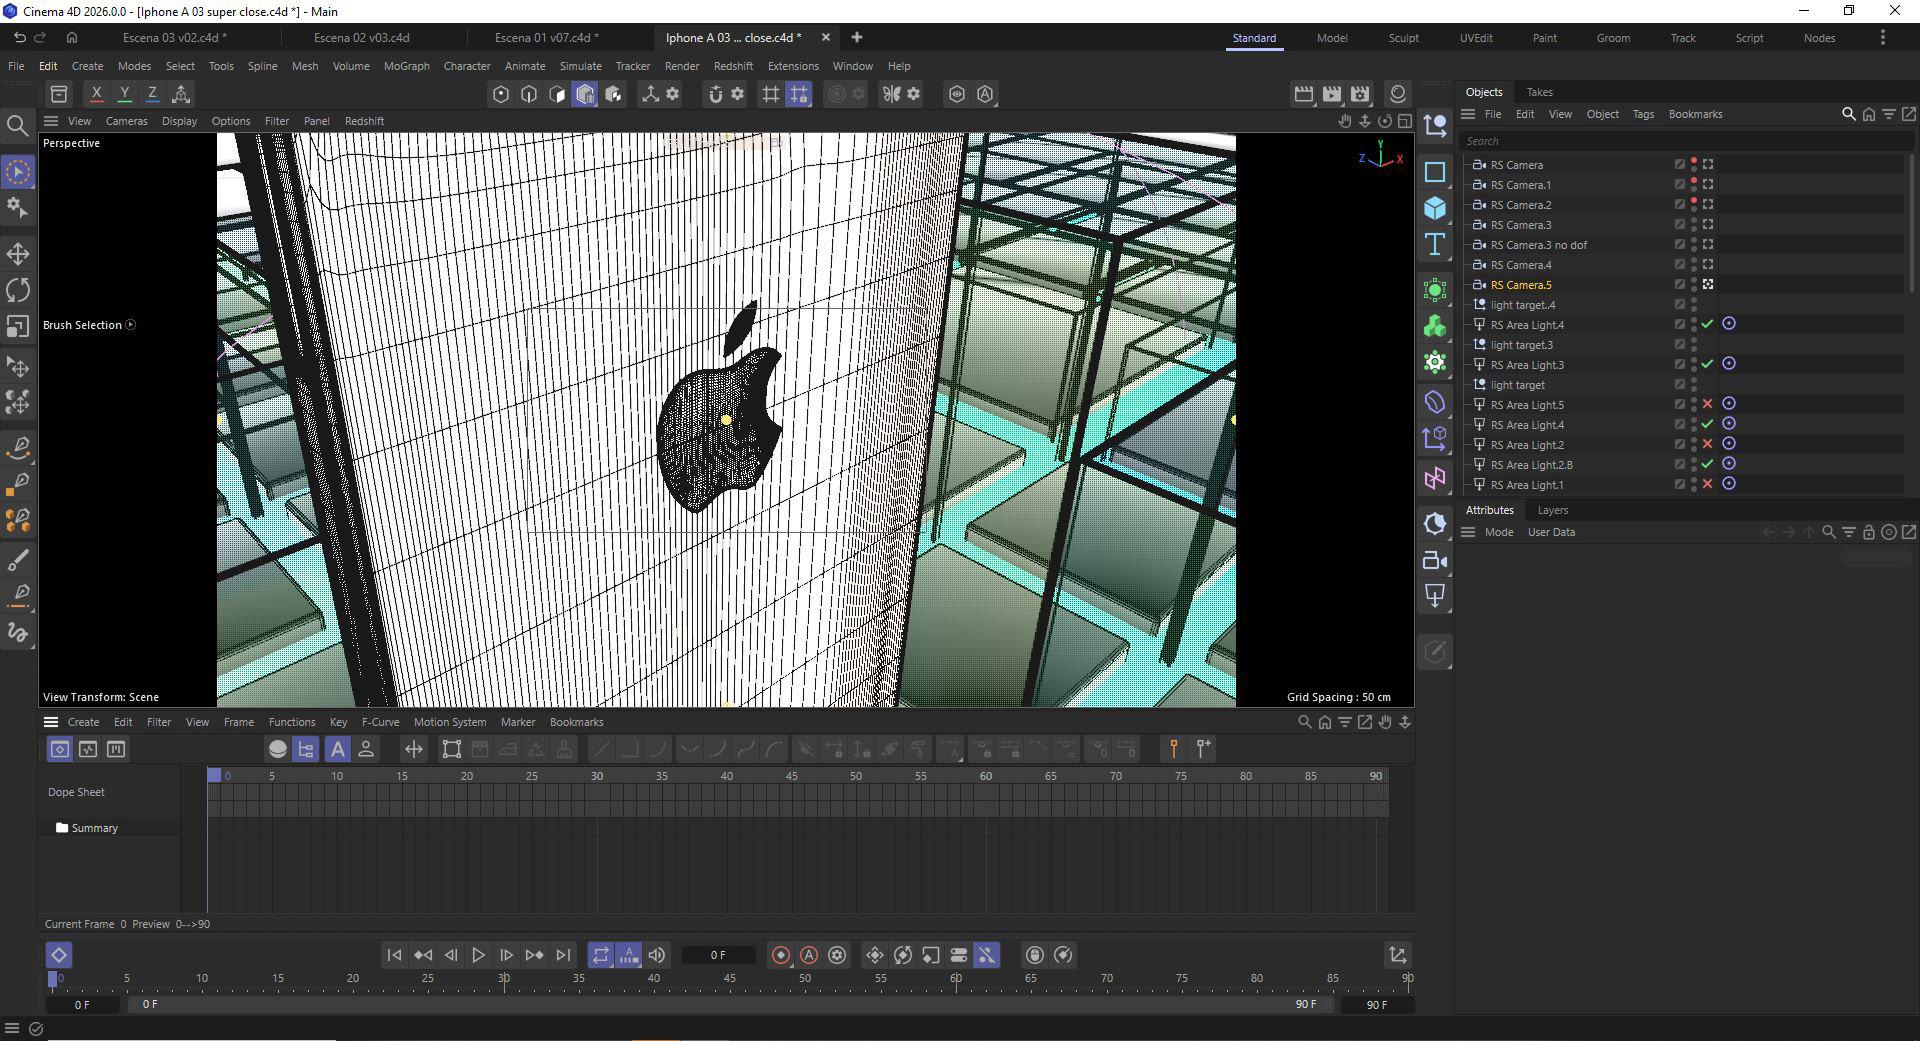Viewport: 1920px width, 1041px height.
Task: Toggle Y axis lock
Action: [x=124, y=94]
